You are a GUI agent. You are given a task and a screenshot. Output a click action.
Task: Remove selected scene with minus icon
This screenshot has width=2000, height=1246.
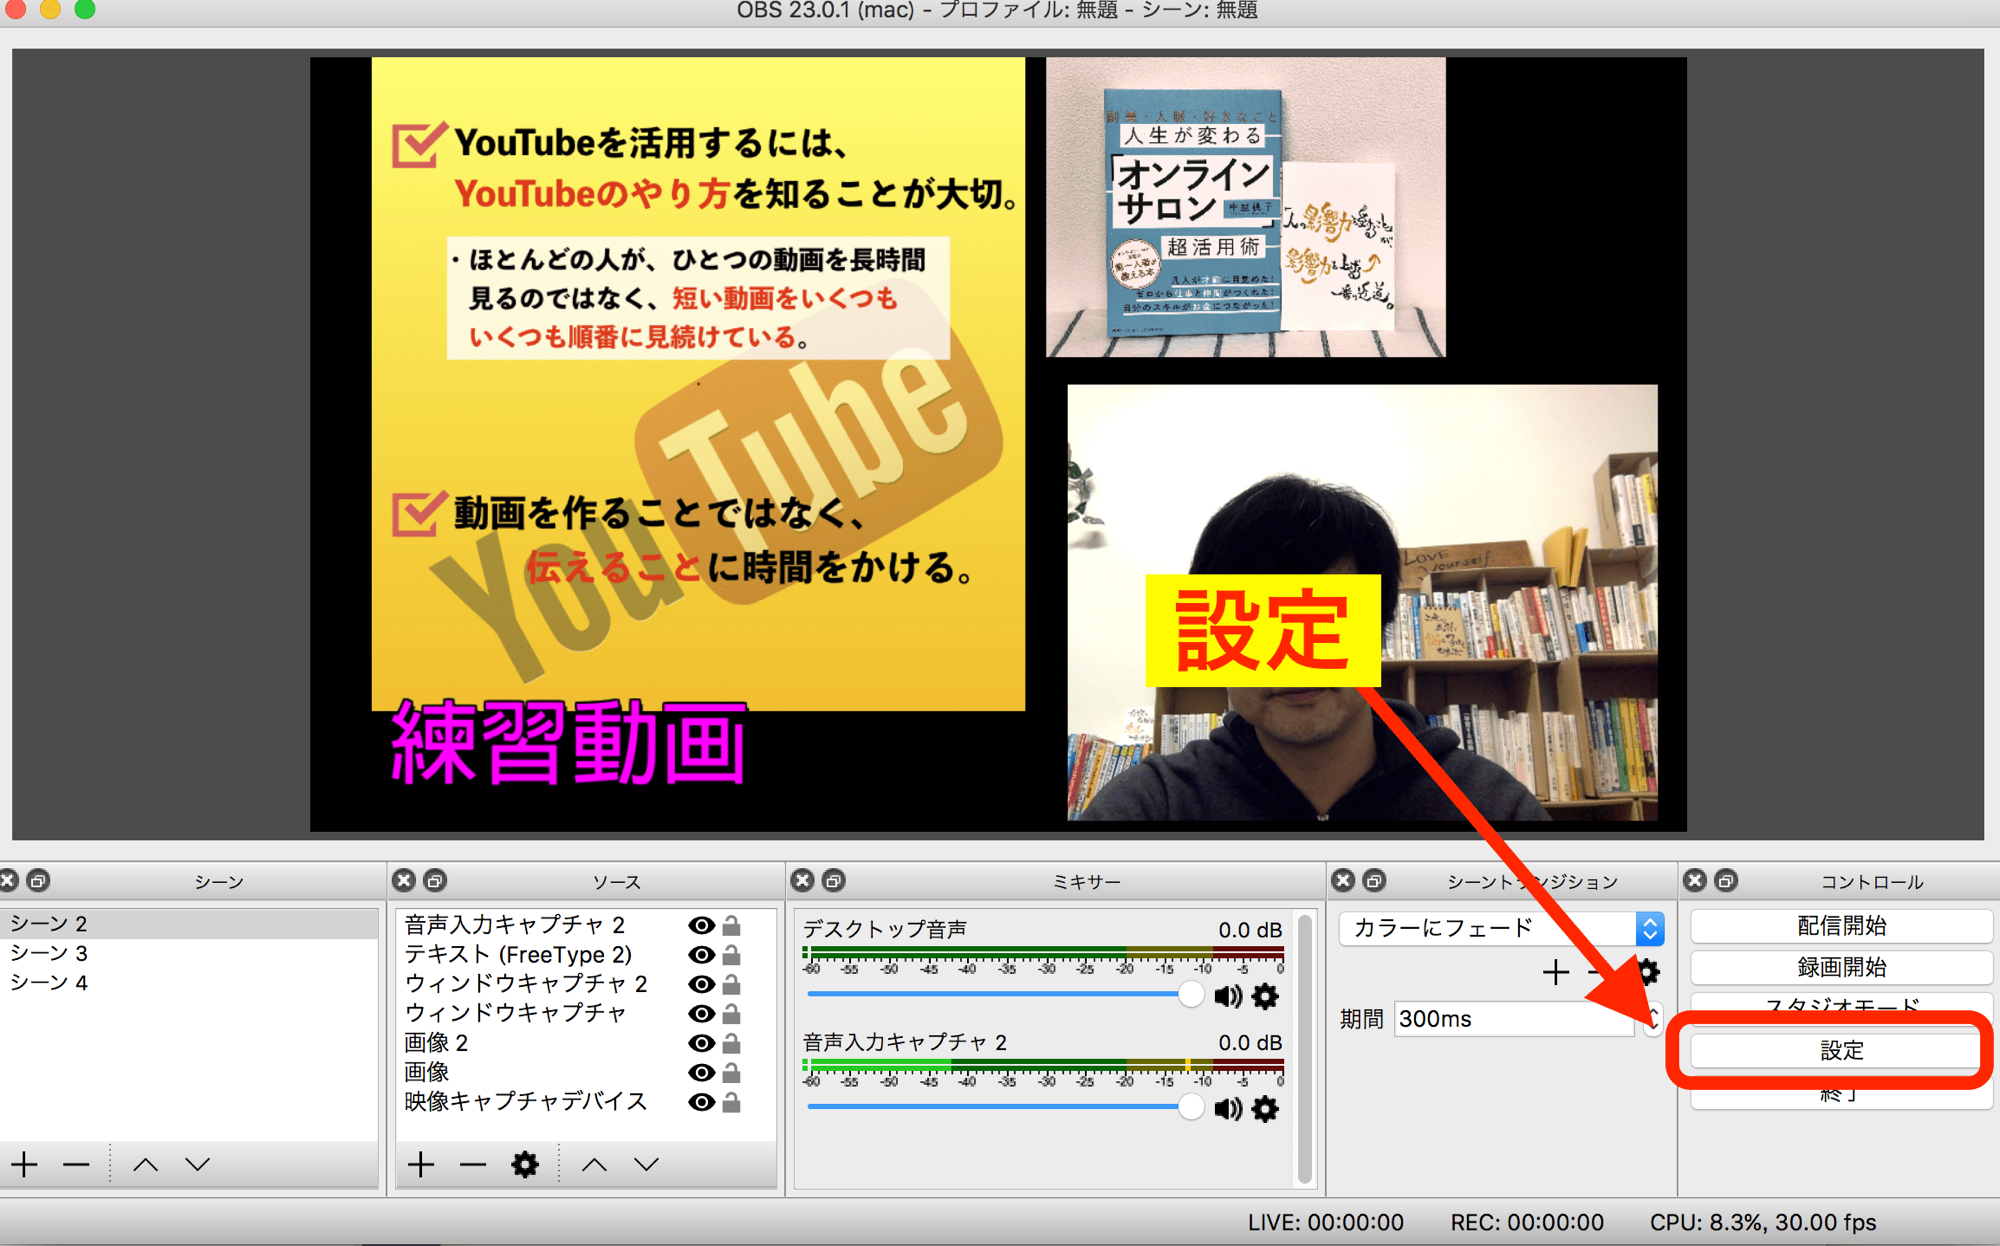coord(76,1164)
